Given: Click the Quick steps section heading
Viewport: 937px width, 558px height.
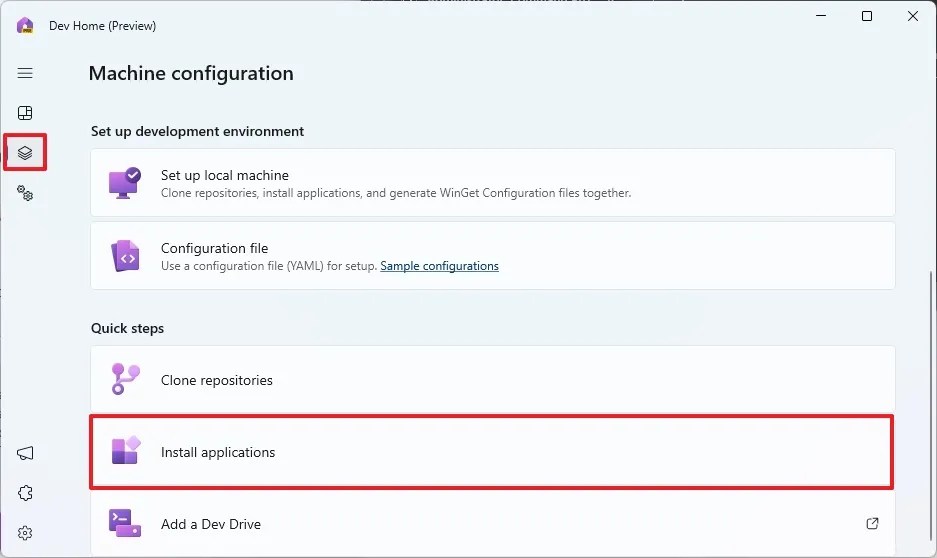Looking at the screenshot, I should click(x=127, y=329).
